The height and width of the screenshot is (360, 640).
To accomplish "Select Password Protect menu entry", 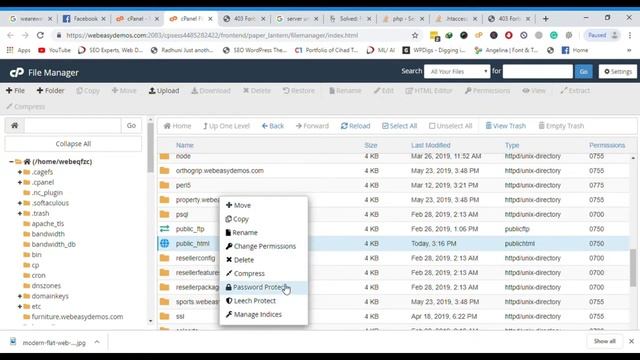I will coord(264,287).
